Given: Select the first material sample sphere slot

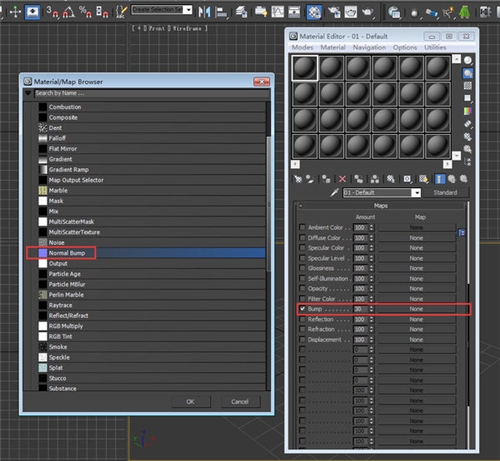Looking at the screenshot, I should (x=305, y=68).
